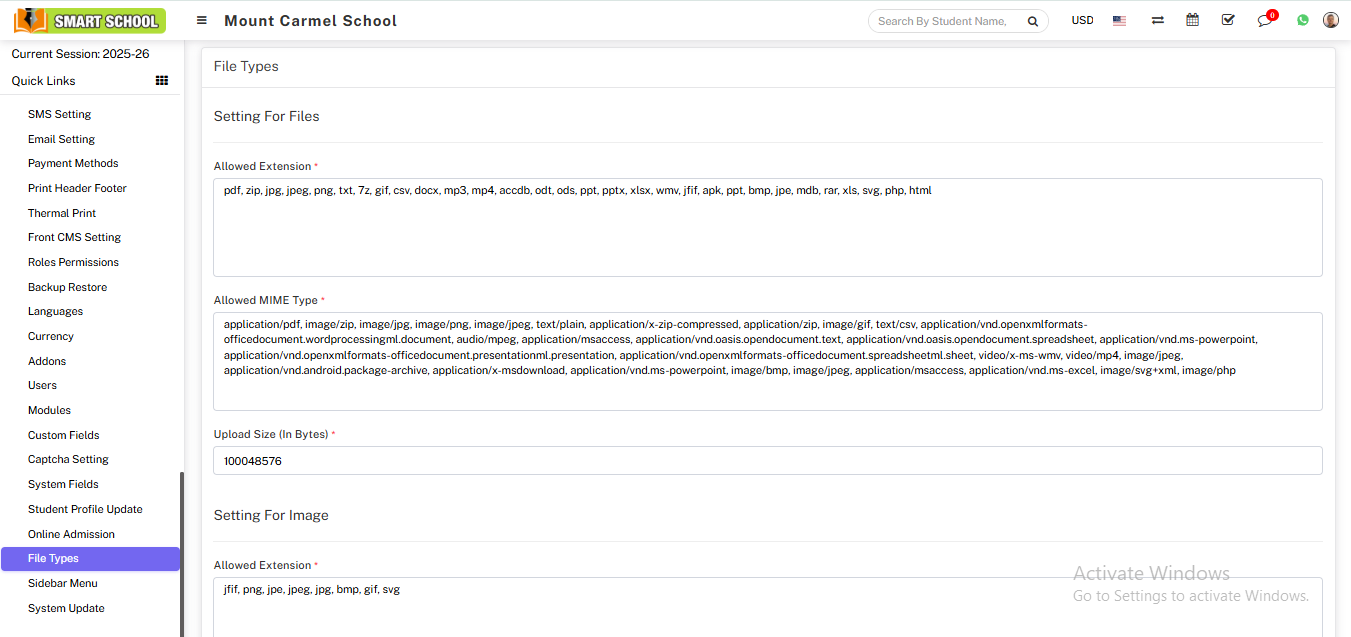
Task: Click the switch arrows icon
Action: tap(1157, 20)
